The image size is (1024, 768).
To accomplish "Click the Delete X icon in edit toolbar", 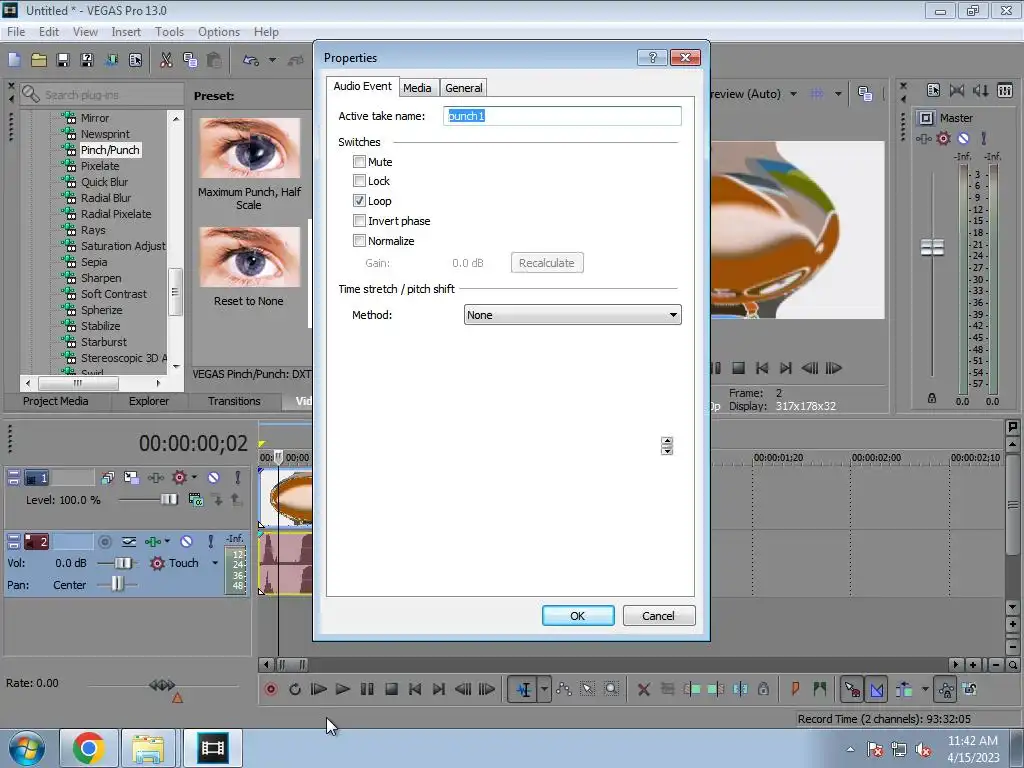I will [643, 689].
